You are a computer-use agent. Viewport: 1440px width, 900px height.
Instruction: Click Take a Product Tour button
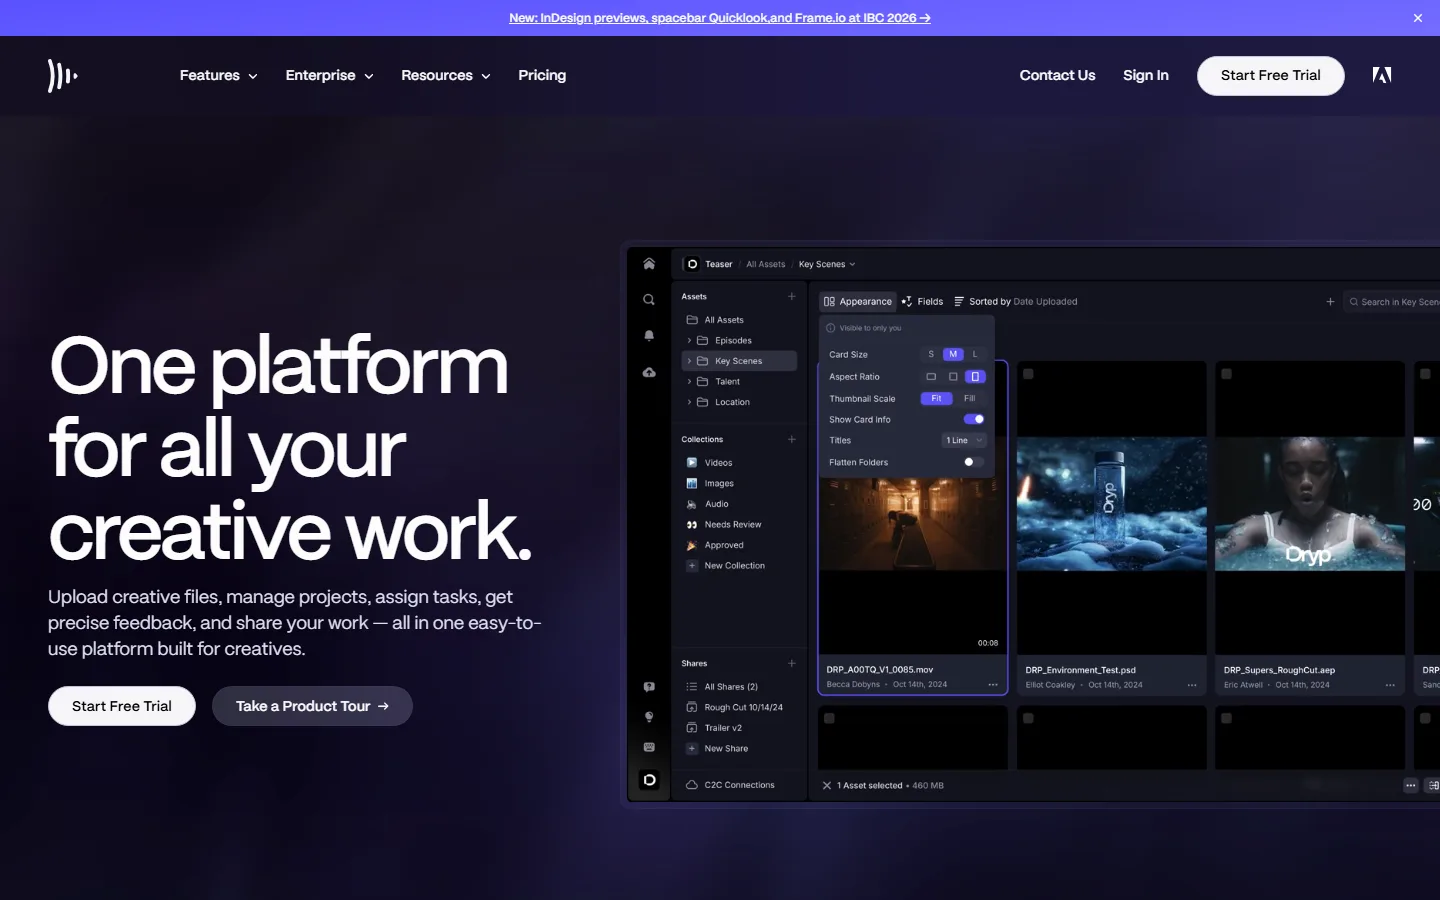(x=312, y=706)
